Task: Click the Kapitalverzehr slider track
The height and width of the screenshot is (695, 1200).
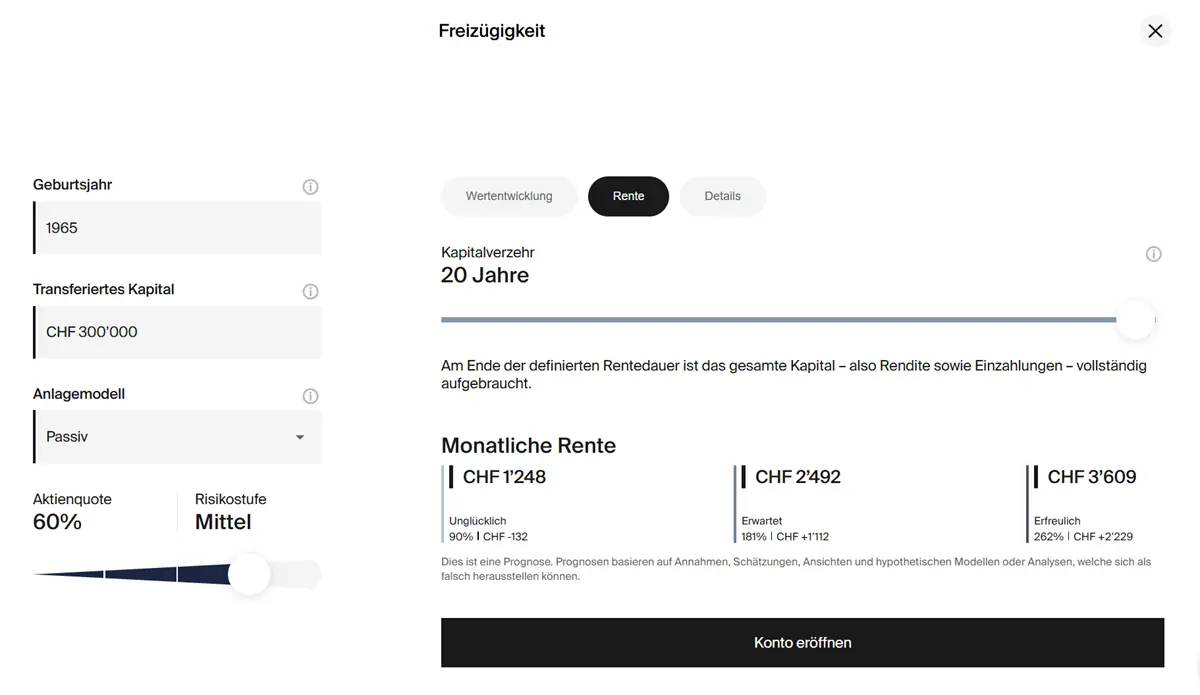Action: pos(780,320)
